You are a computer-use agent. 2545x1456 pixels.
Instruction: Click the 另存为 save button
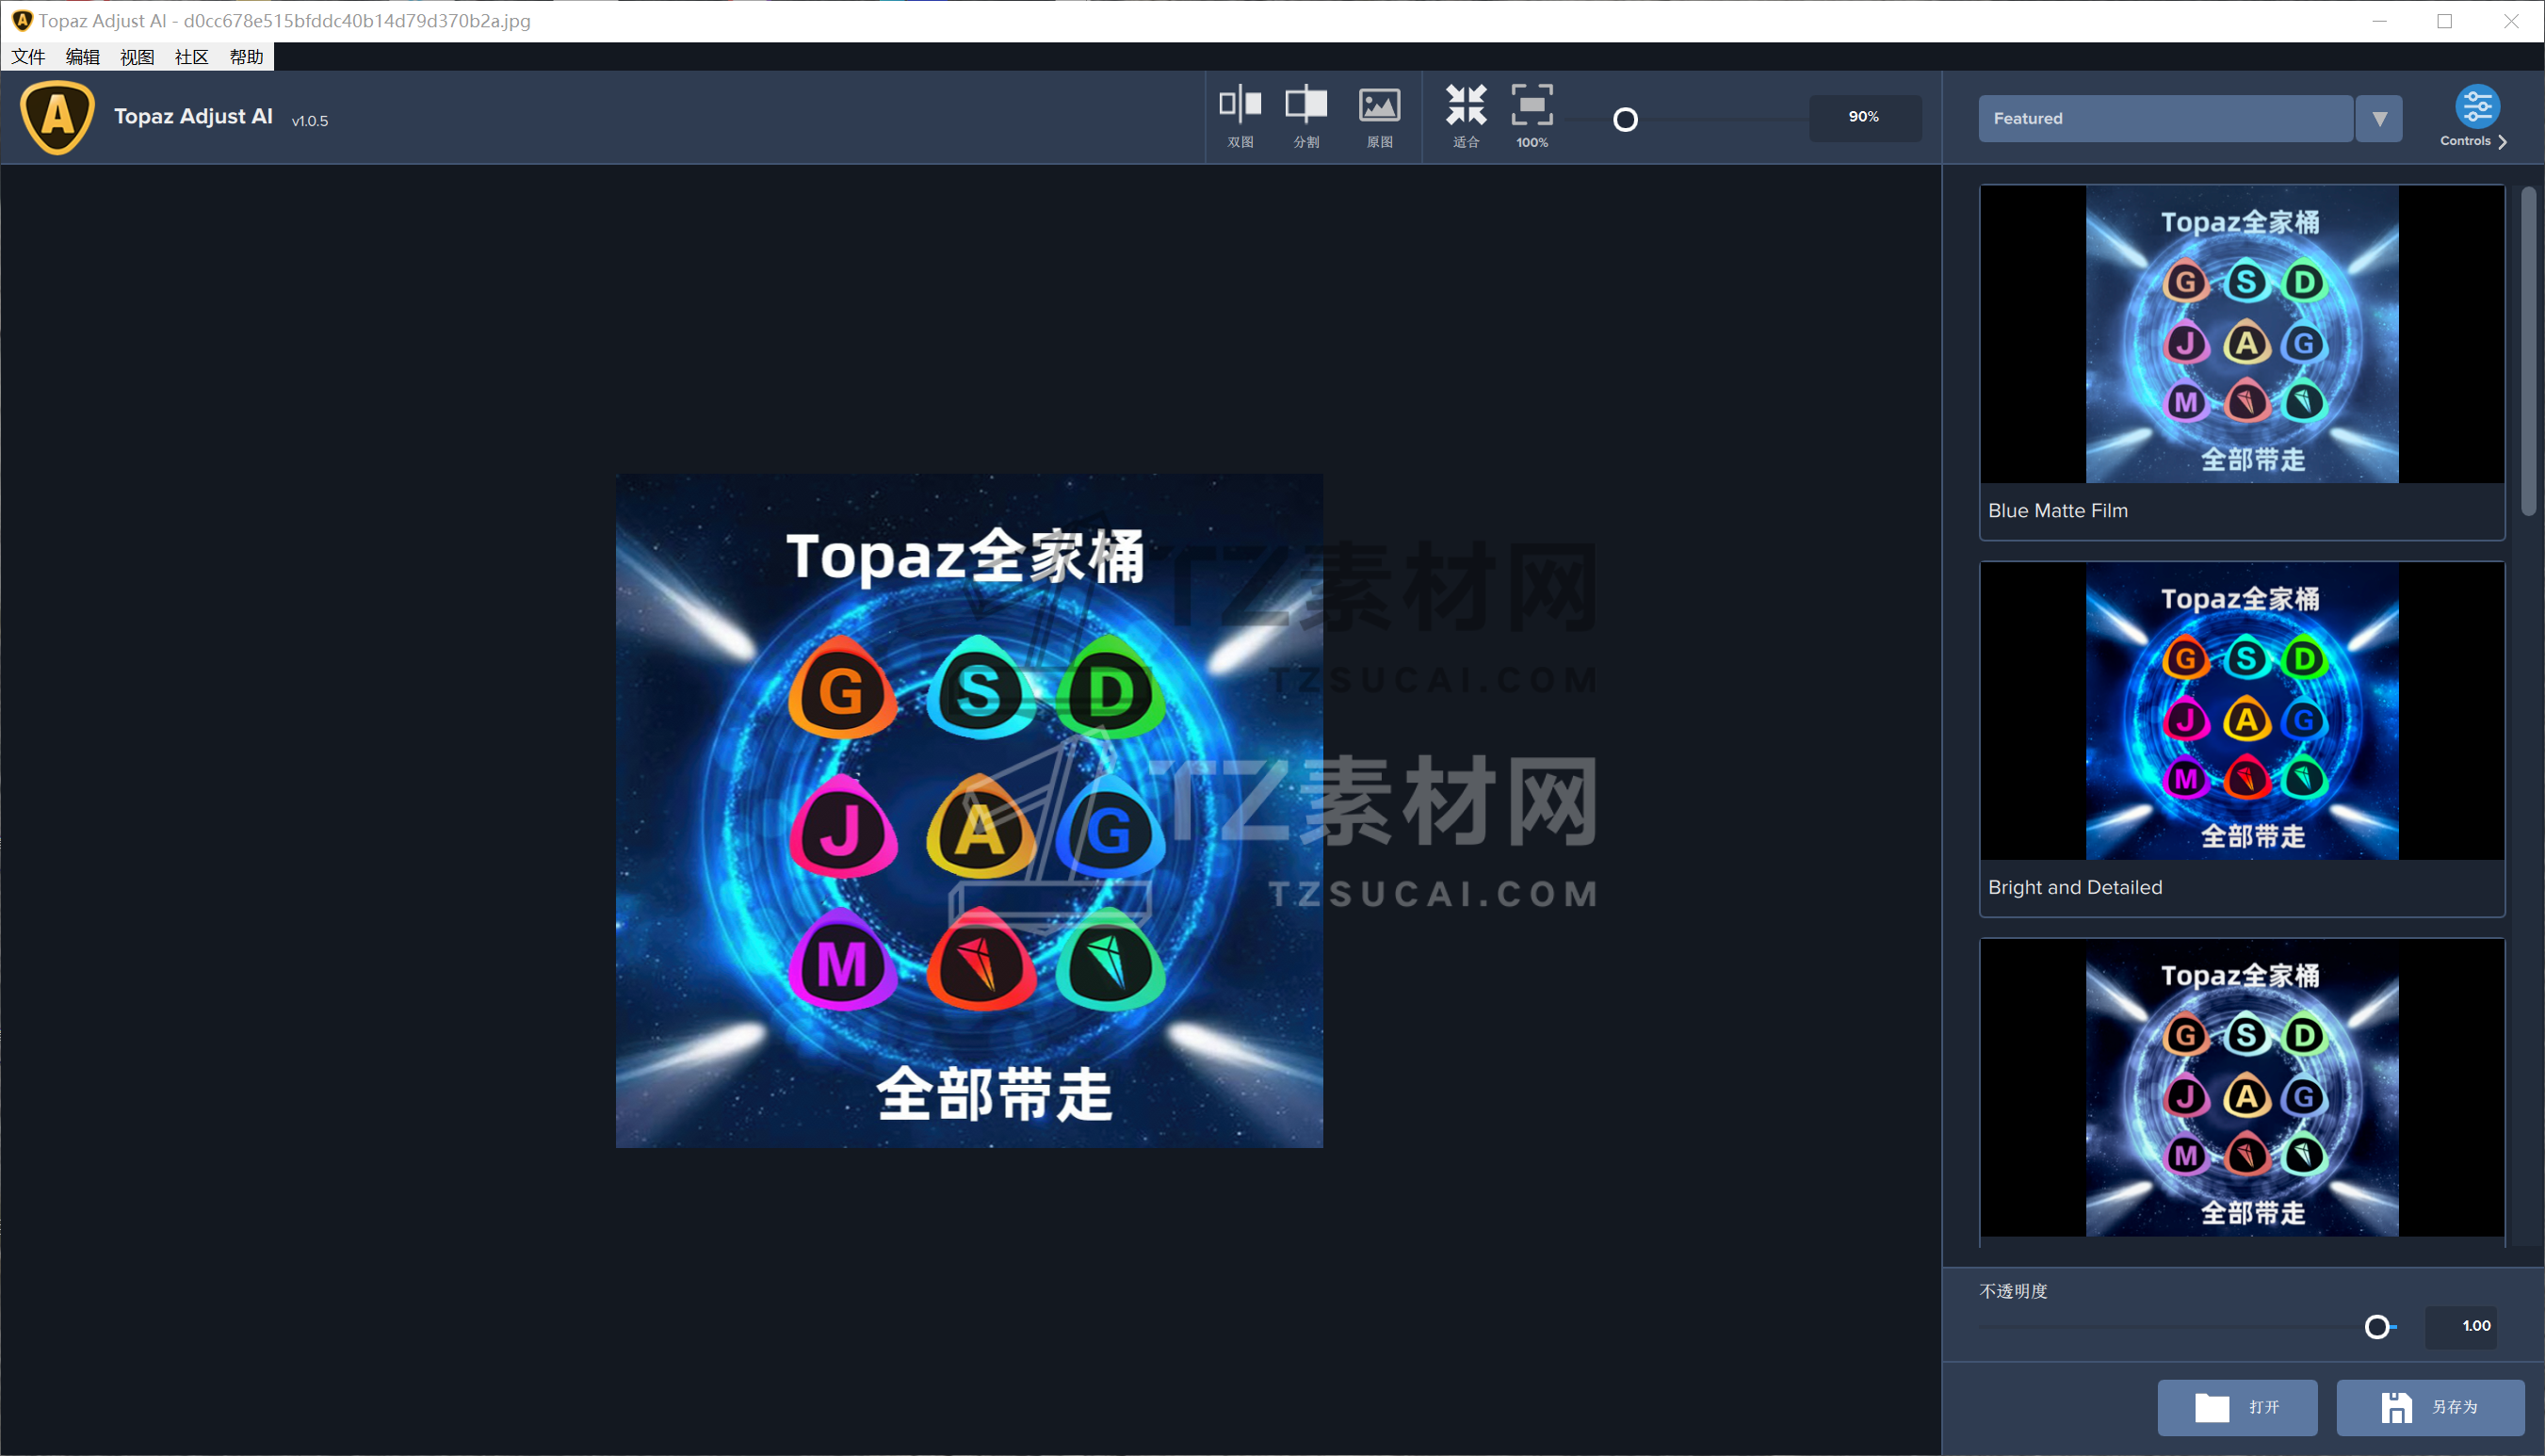coord(2429,1407)
